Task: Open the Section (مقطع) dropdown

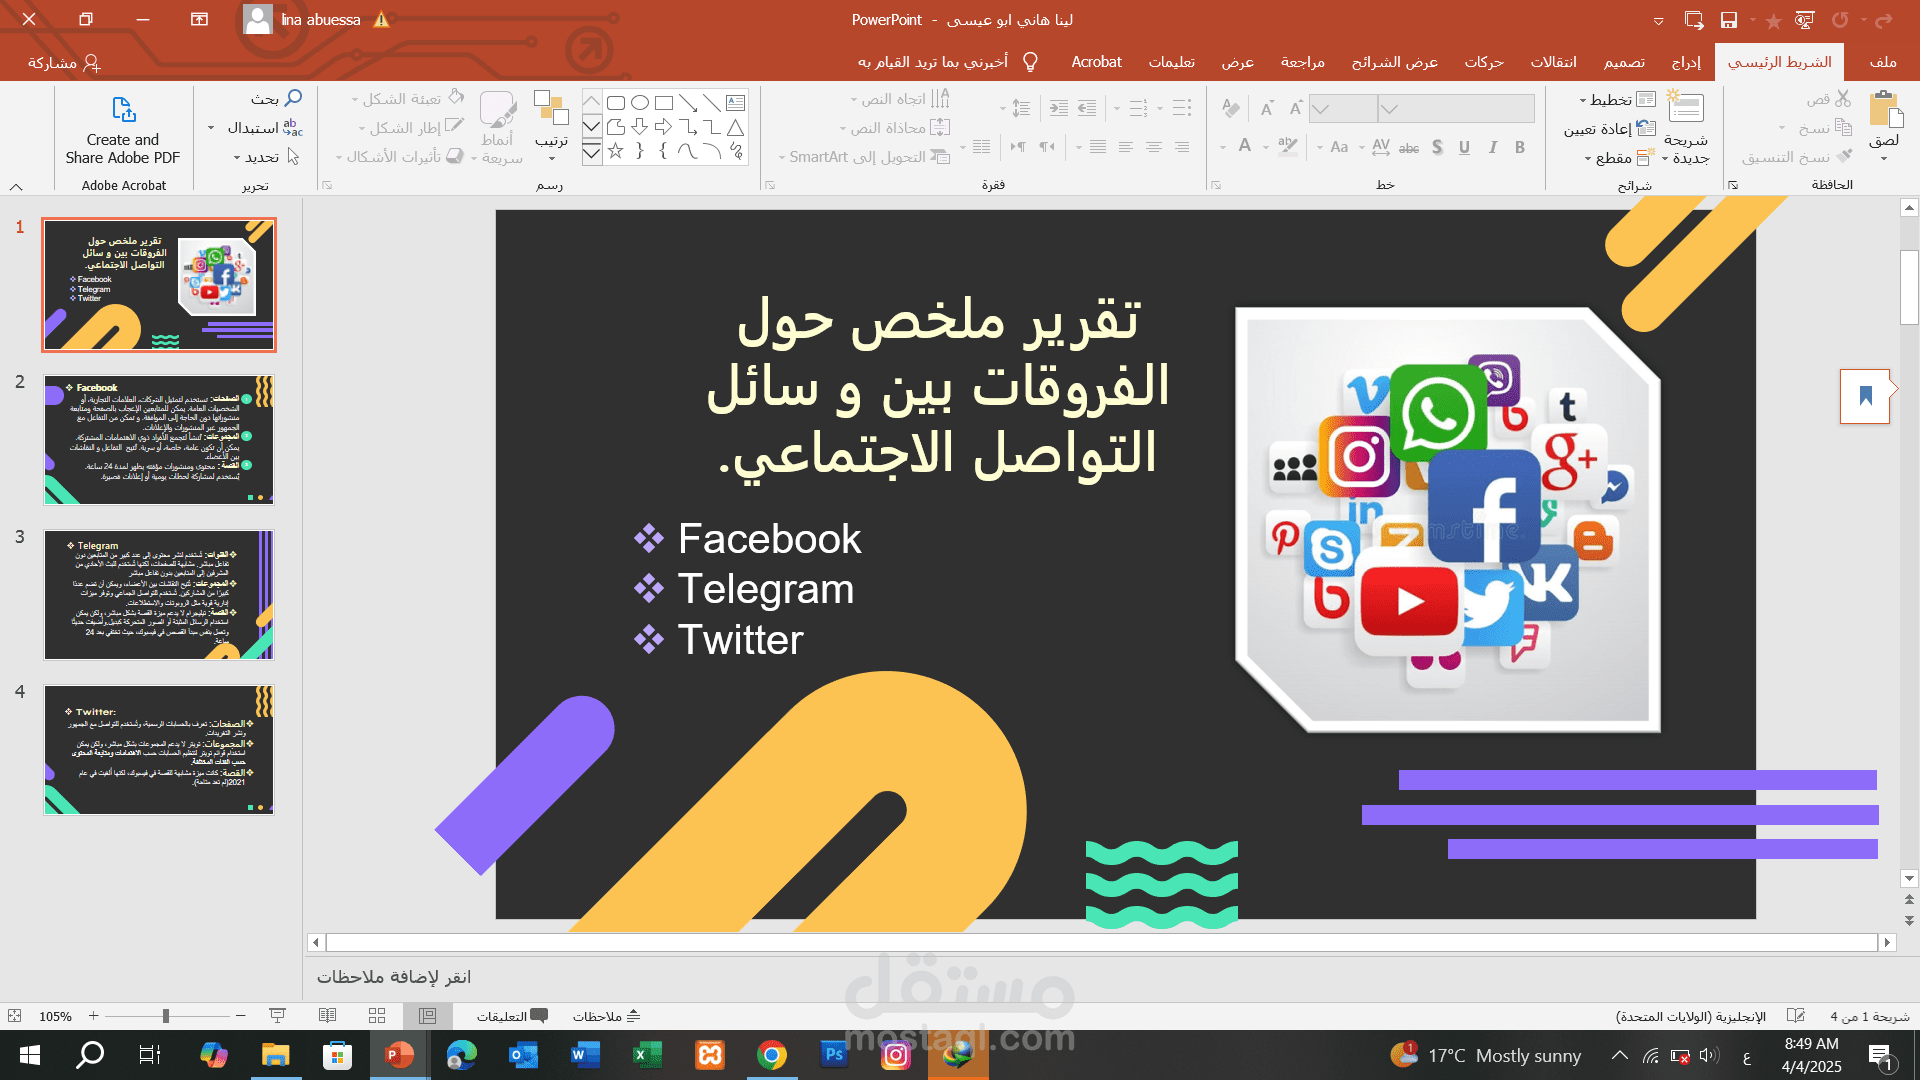Action: coord(1618,158)
